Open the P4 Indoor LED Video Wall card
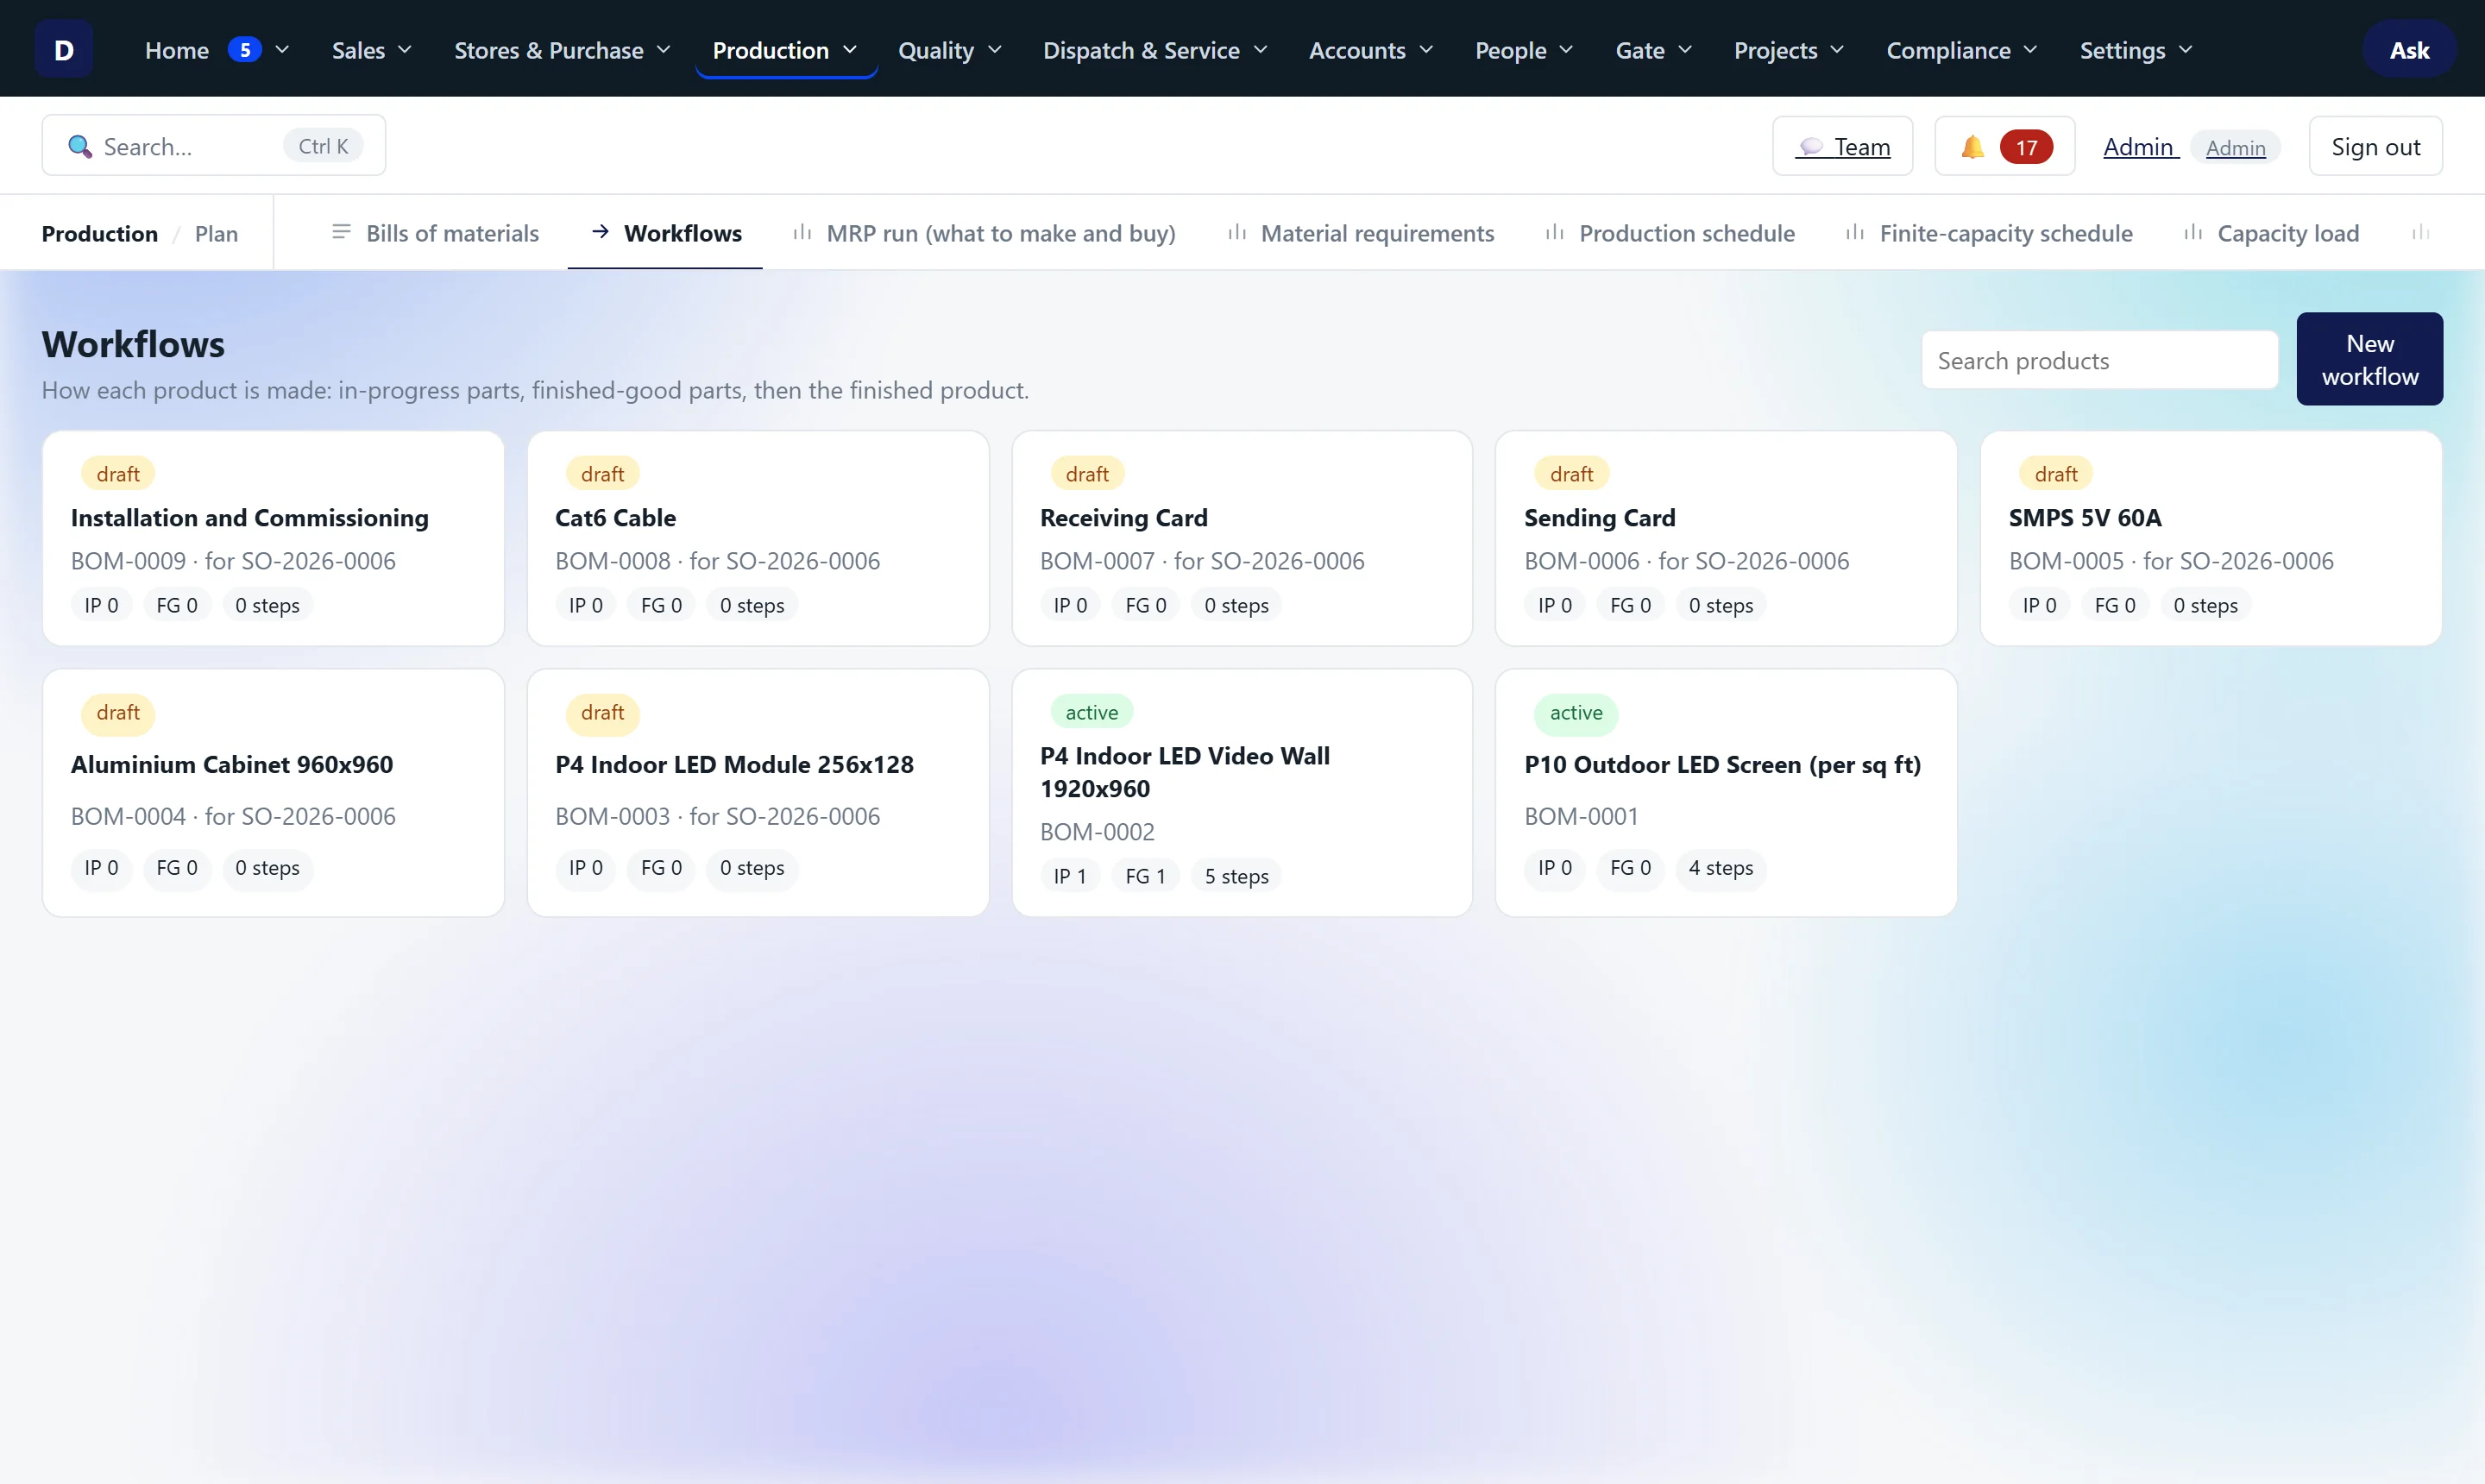Image resolution: width=2485 pixels, height=1484 pixels. click(x=1241, y=792)
